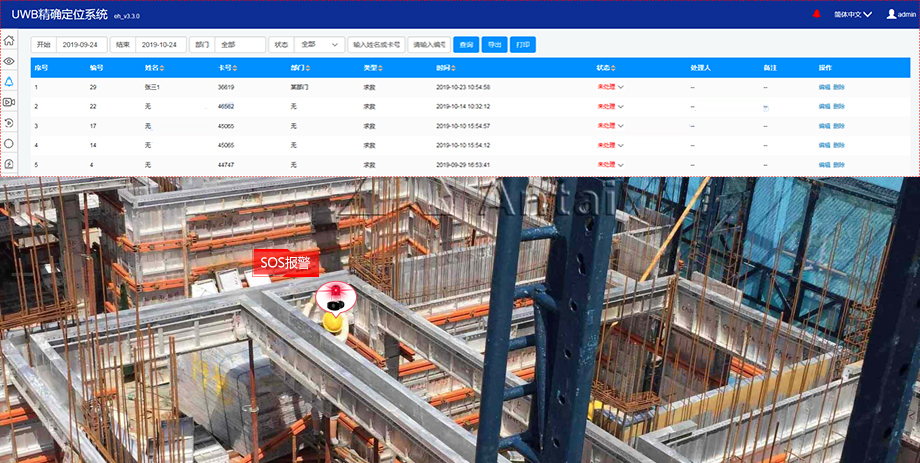Click the 查询 search button
This screenshot has width=920, height=463.
[466, 45]
